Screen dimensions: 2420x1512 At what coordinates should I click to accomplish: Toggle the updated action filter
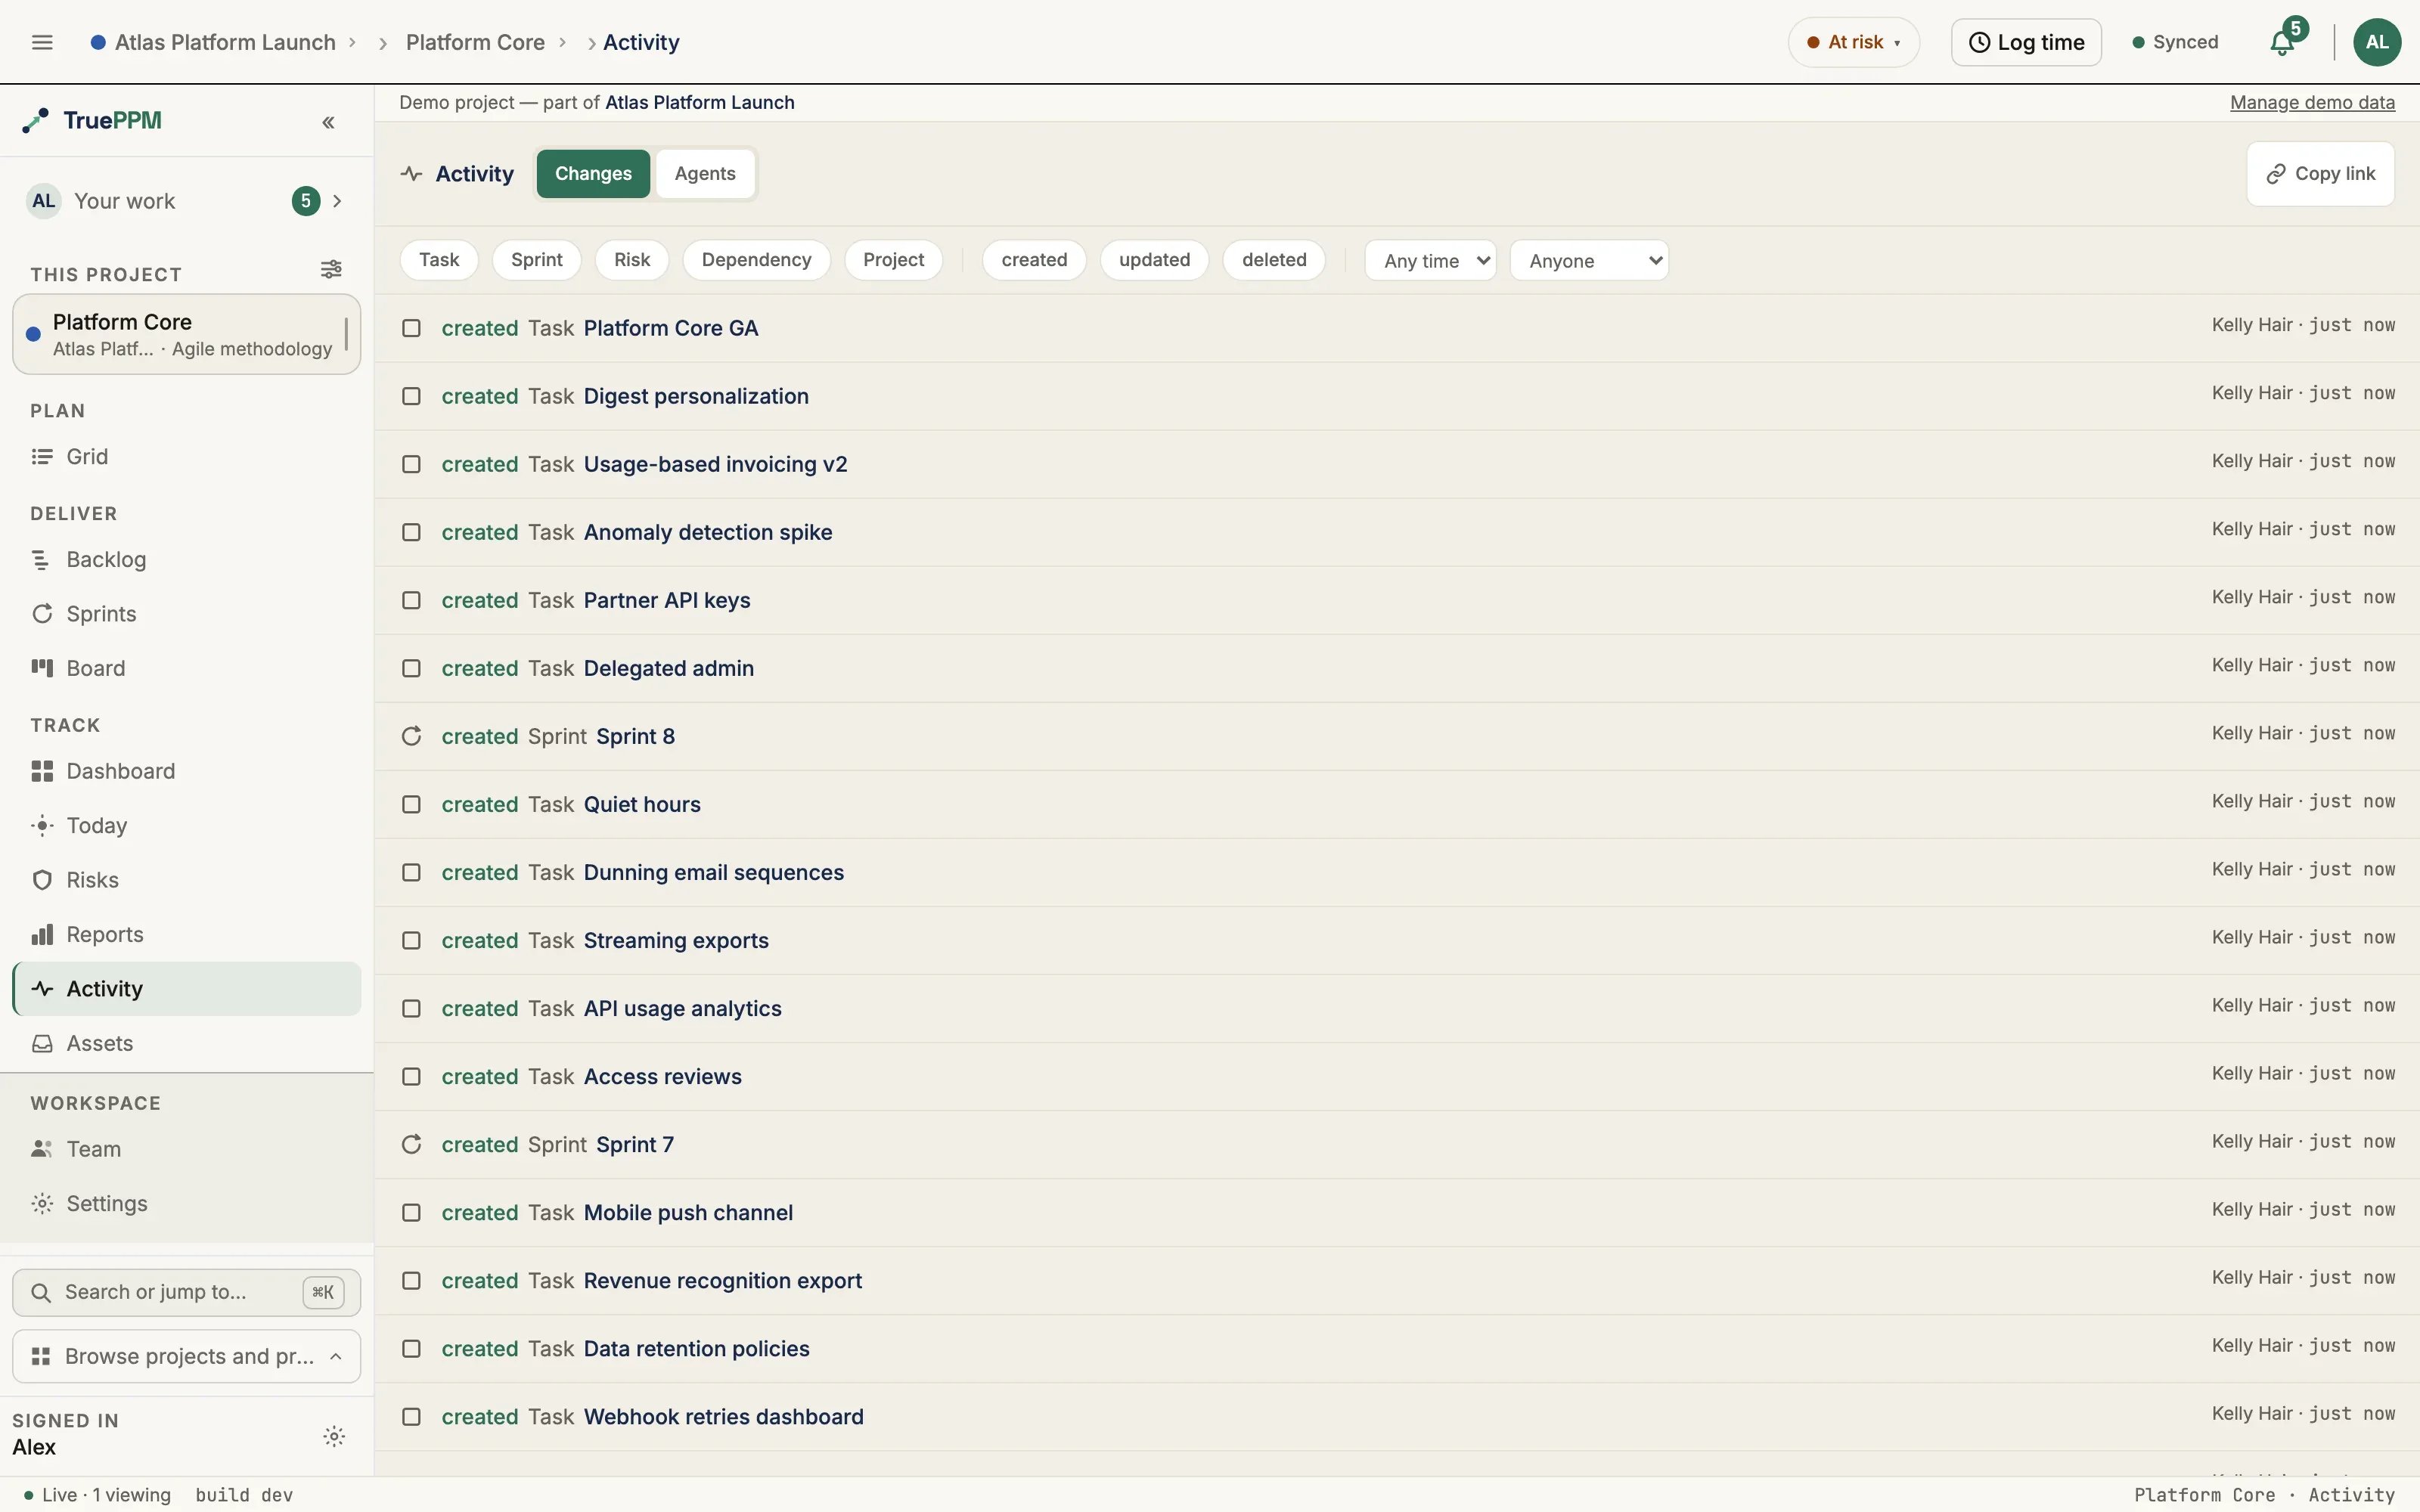[x=1154, y=260]
